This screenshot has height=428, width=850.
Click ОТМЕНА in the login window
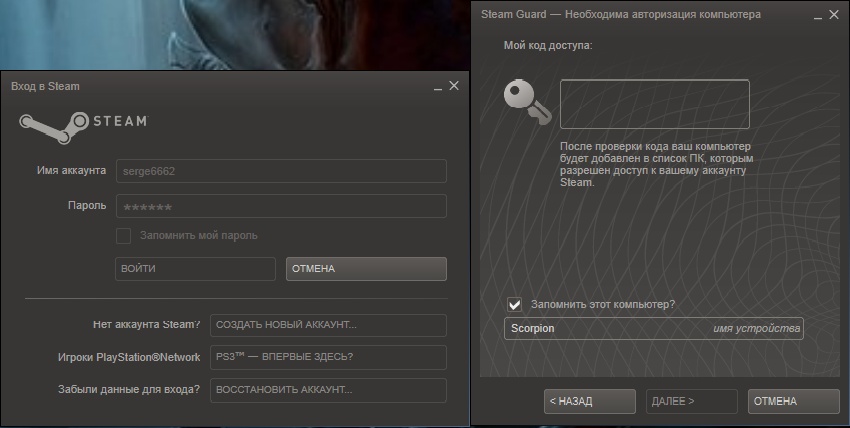[366, 269]
